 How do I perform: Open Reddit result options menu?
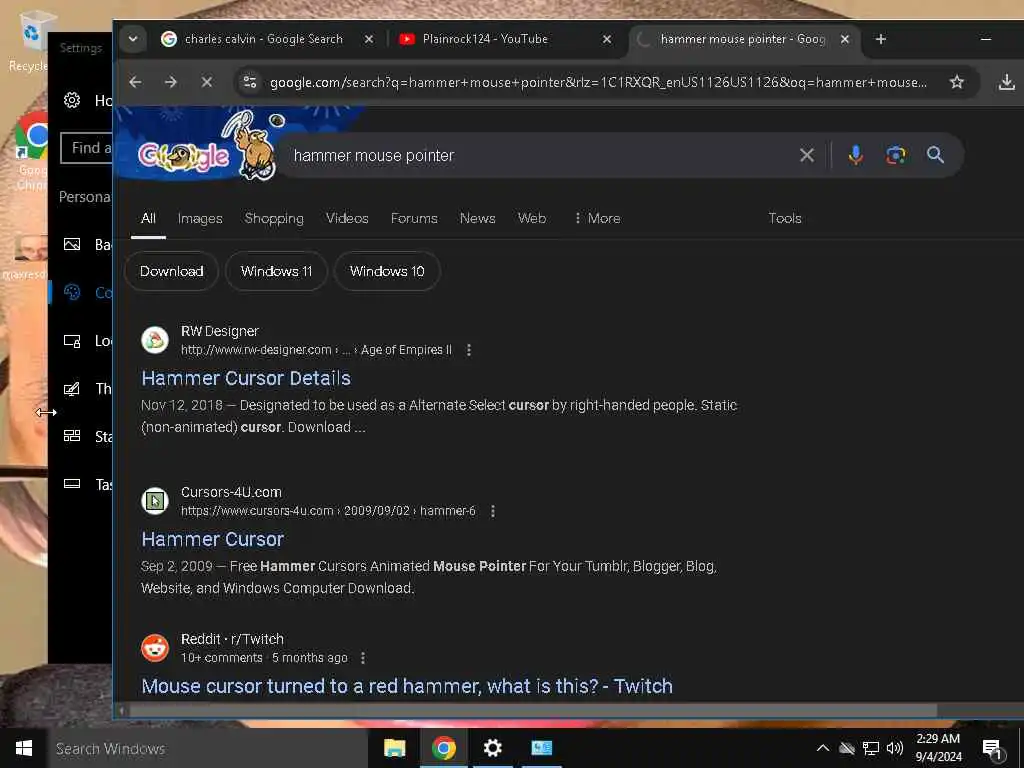click(363, 658)
